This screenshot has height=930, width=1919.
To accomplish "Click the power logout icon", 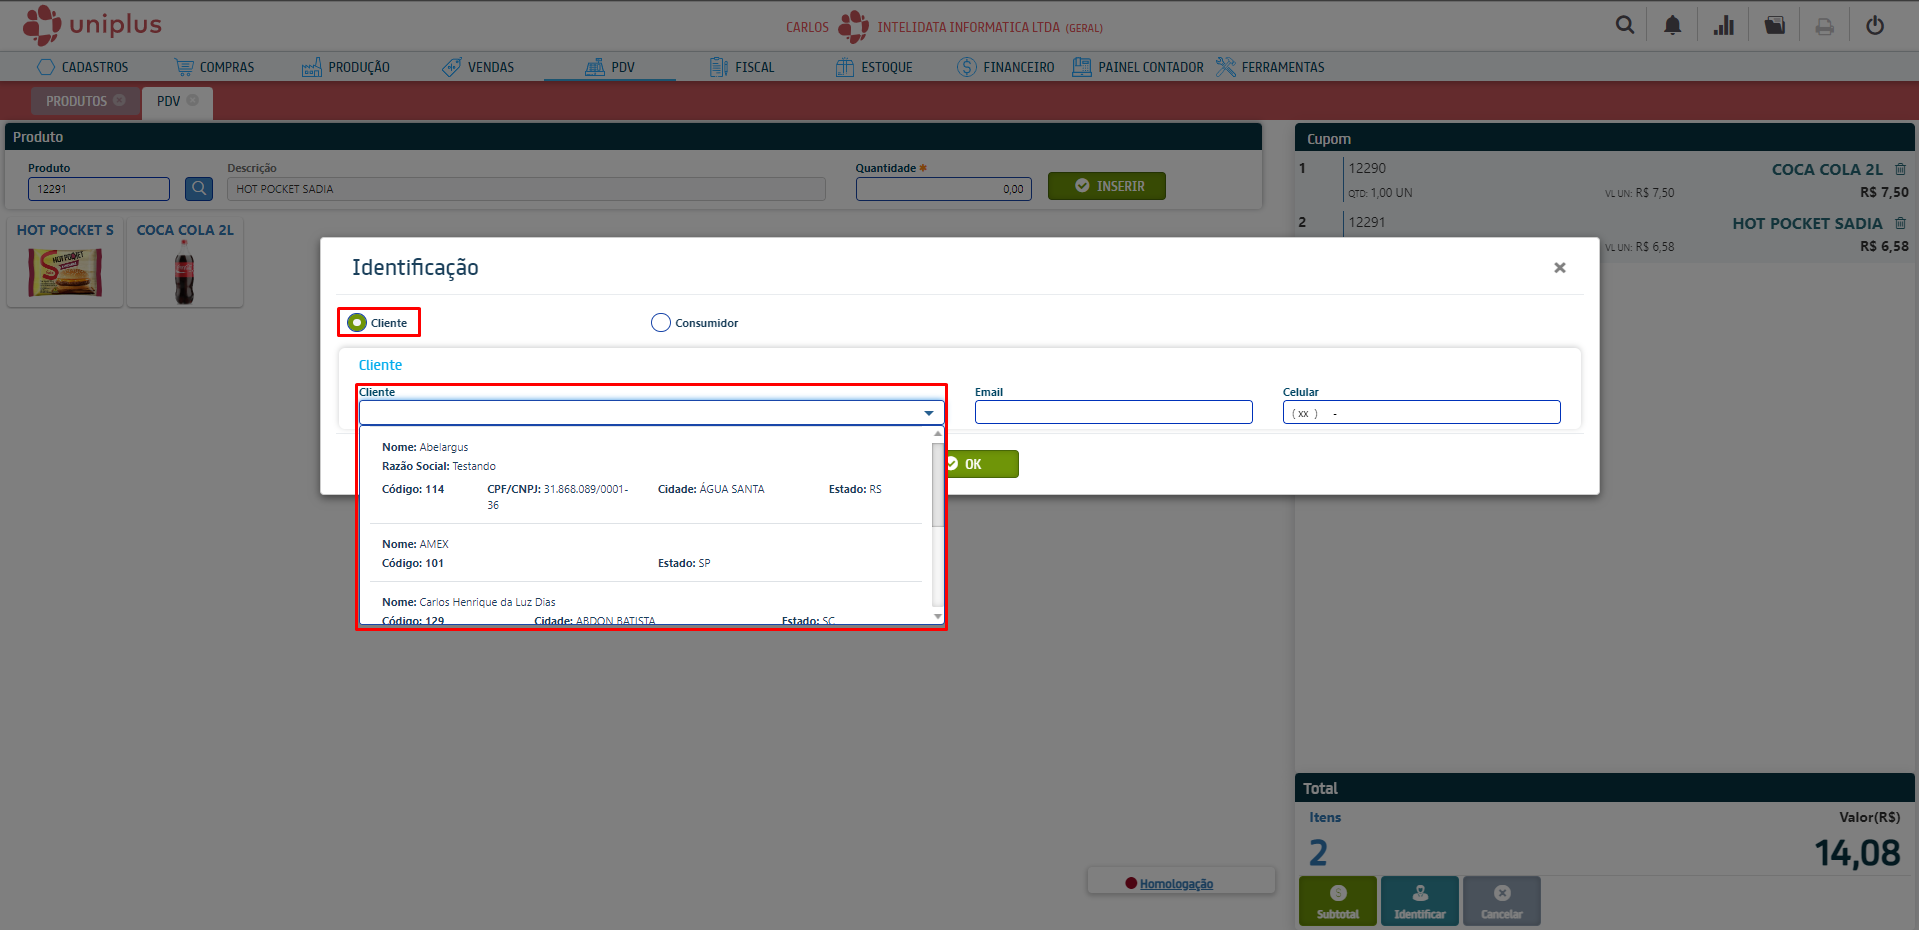I will [1874, 25].
